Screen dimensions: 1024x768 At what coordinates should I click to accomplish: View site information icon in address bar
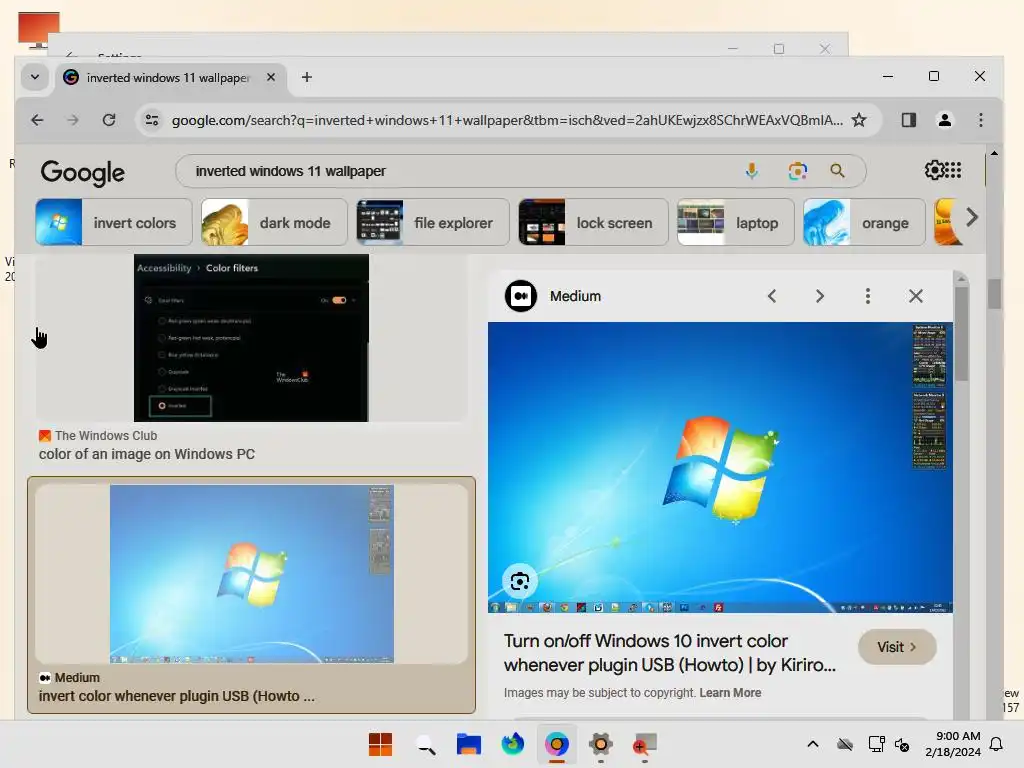click(152, 120)
